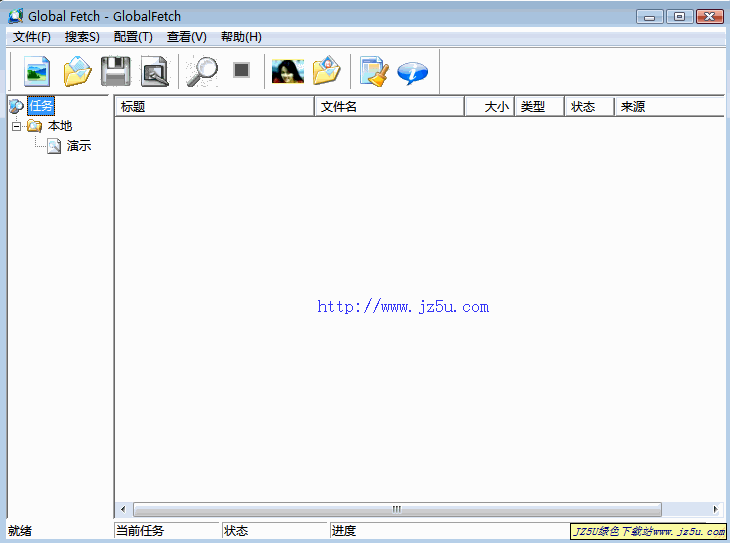Open the 帮助(H) menu
This screenshot has width=730, height=543.
click(x=241, y=37)
